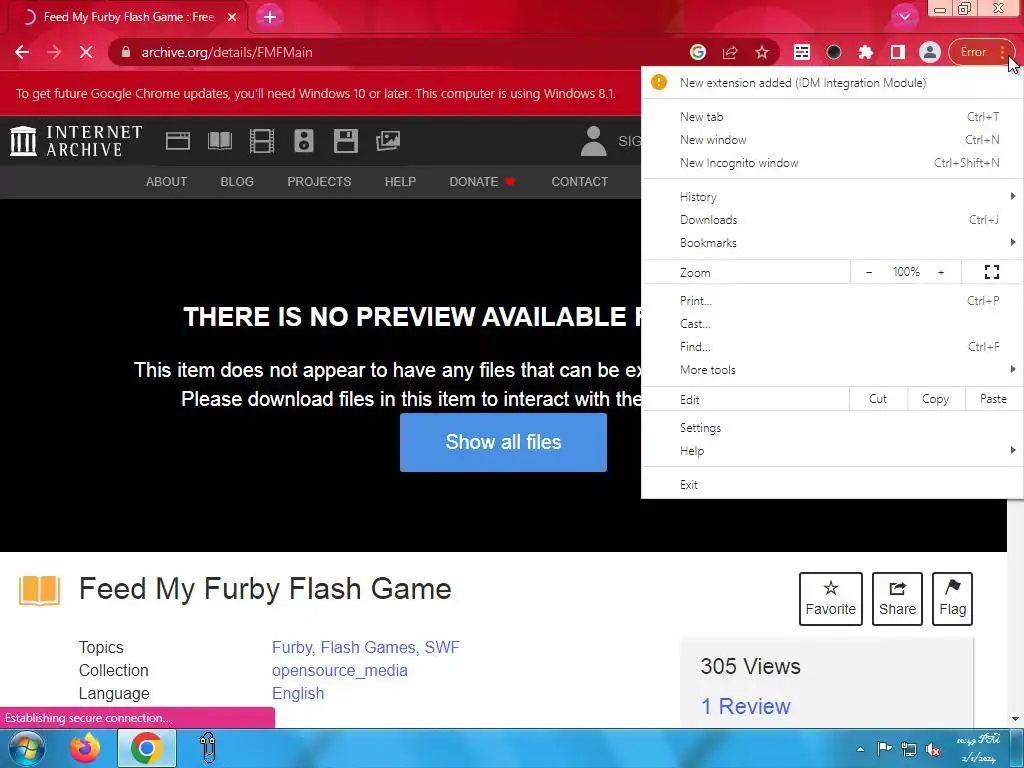This screenshot has width=1024, height=768.
Task: Click the DONATE link
Action: [482, 182]
